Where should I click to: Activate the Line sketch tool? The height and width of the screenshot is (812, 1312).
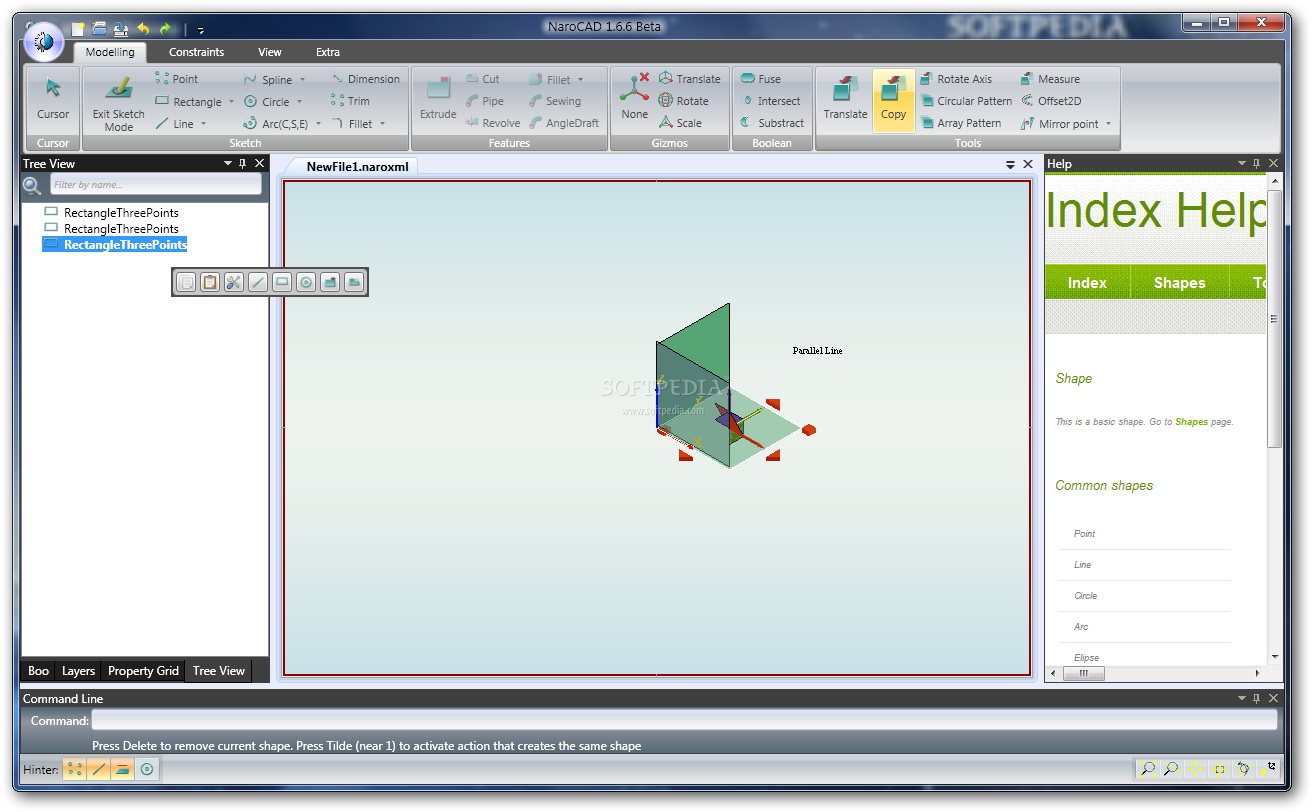(175, 124)
